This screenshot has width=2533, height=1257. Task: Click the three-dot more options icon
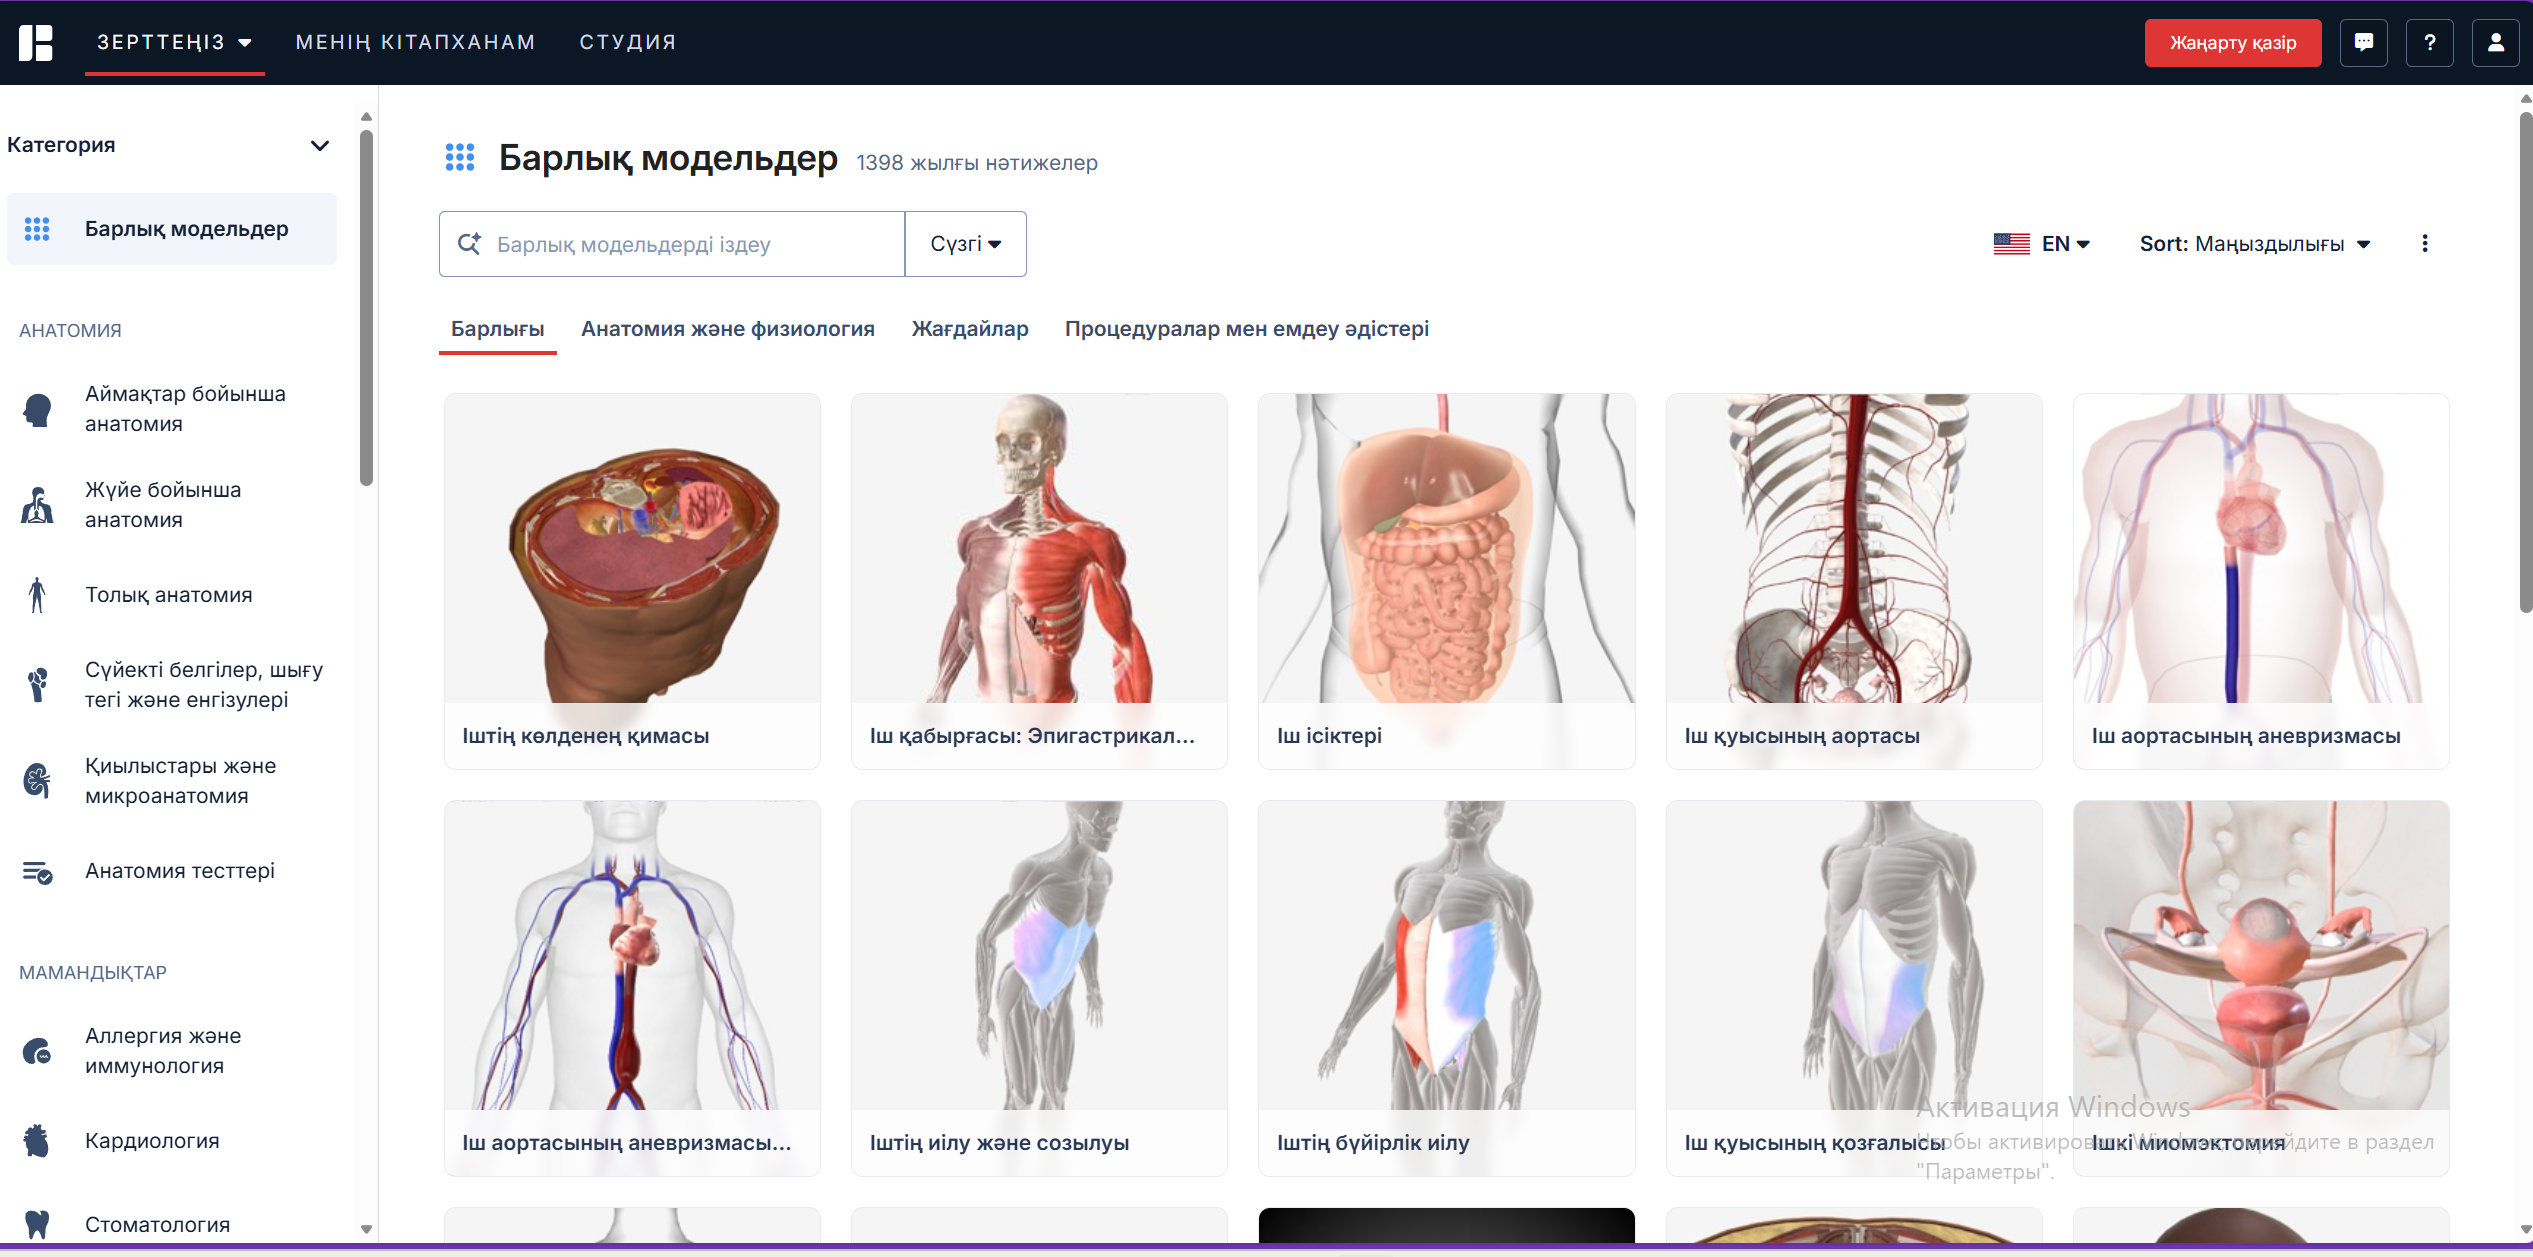coord(2424,244)
